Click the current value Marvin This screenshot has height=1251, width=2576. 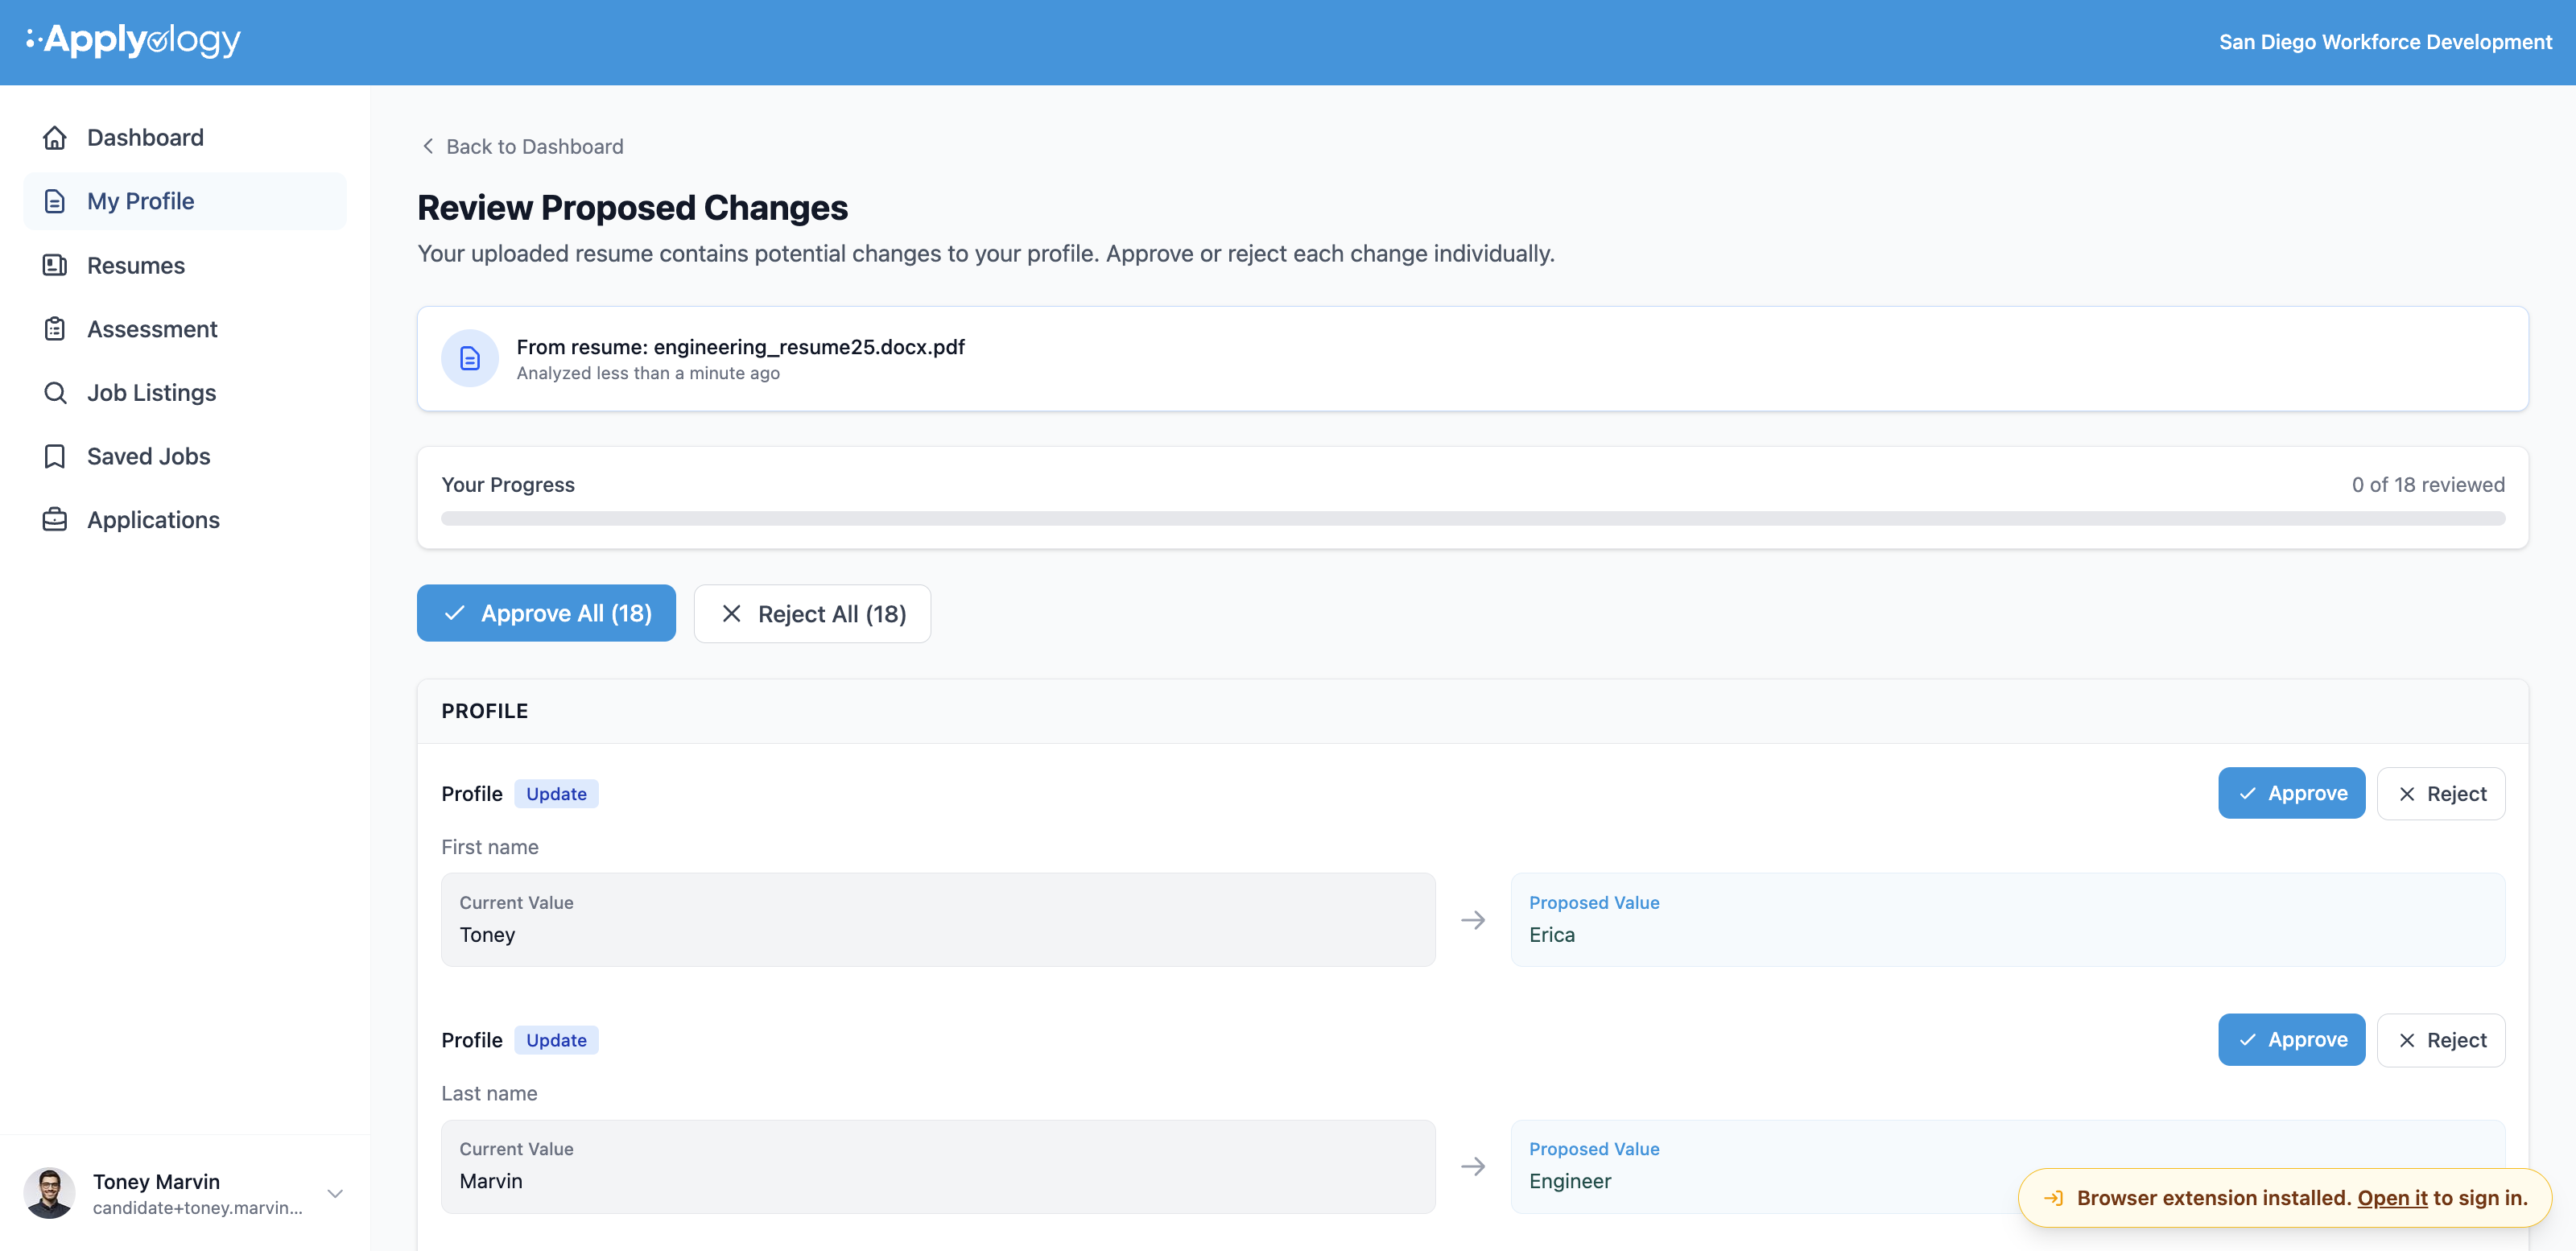click(x=491, y=1181)
